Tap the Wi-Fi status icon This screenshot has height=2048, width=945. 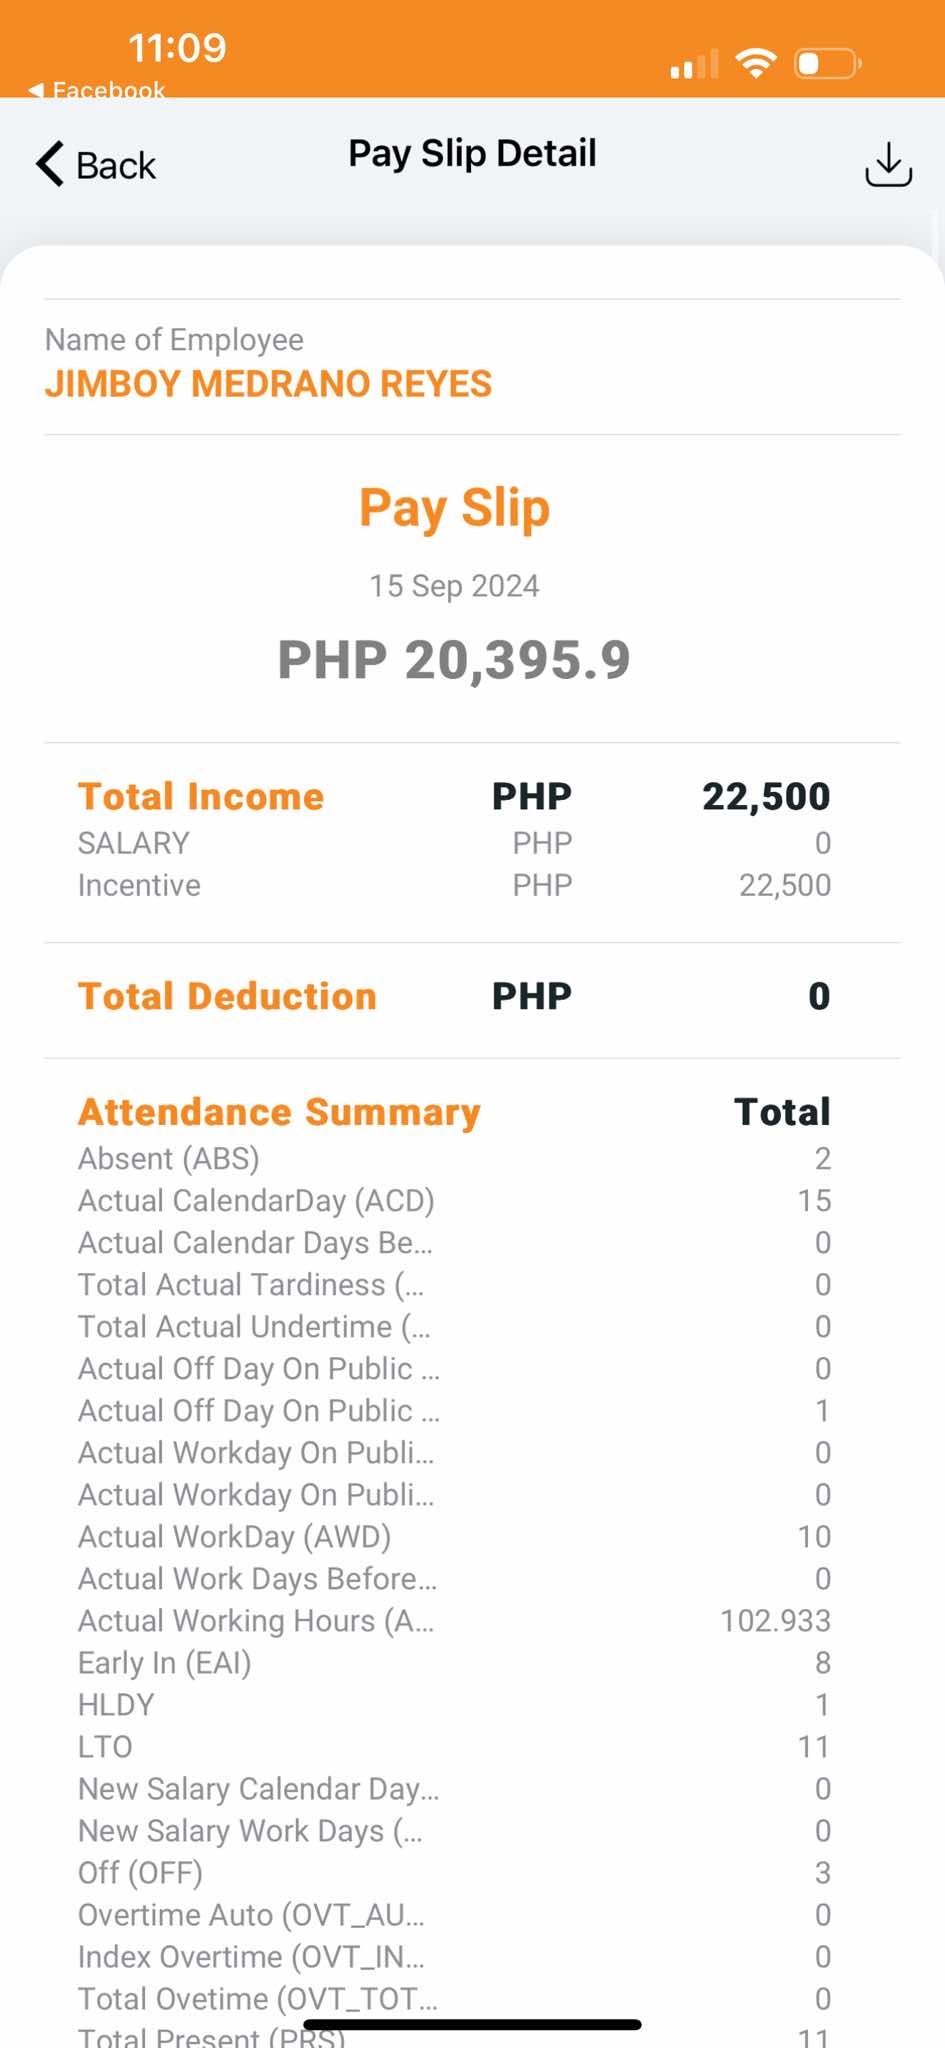click(756, 64)
